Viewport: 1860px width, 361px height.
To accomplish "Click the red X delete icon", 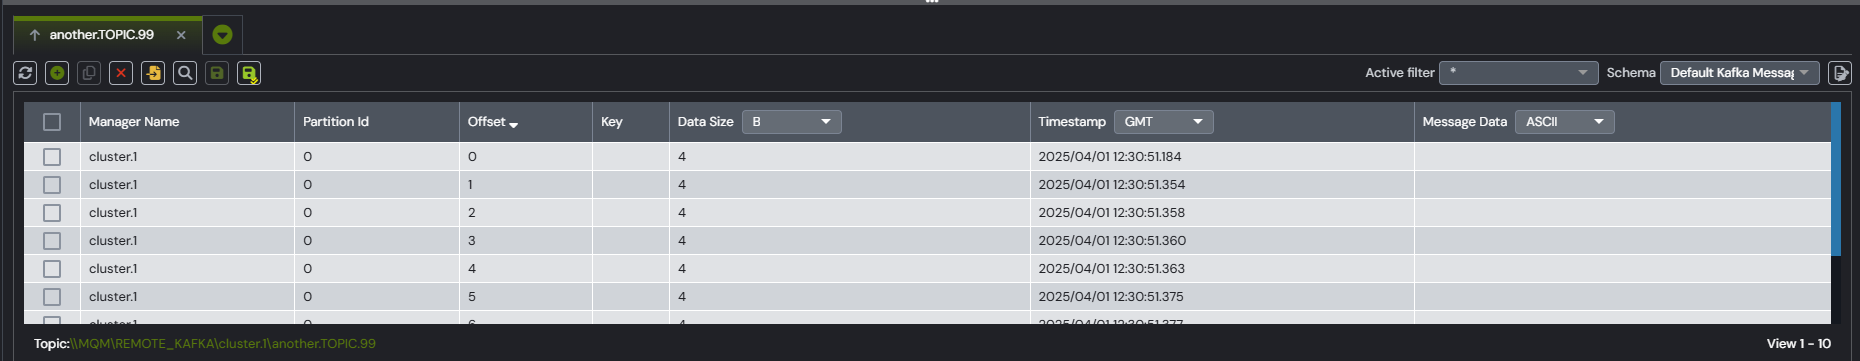I will point(121,73).
